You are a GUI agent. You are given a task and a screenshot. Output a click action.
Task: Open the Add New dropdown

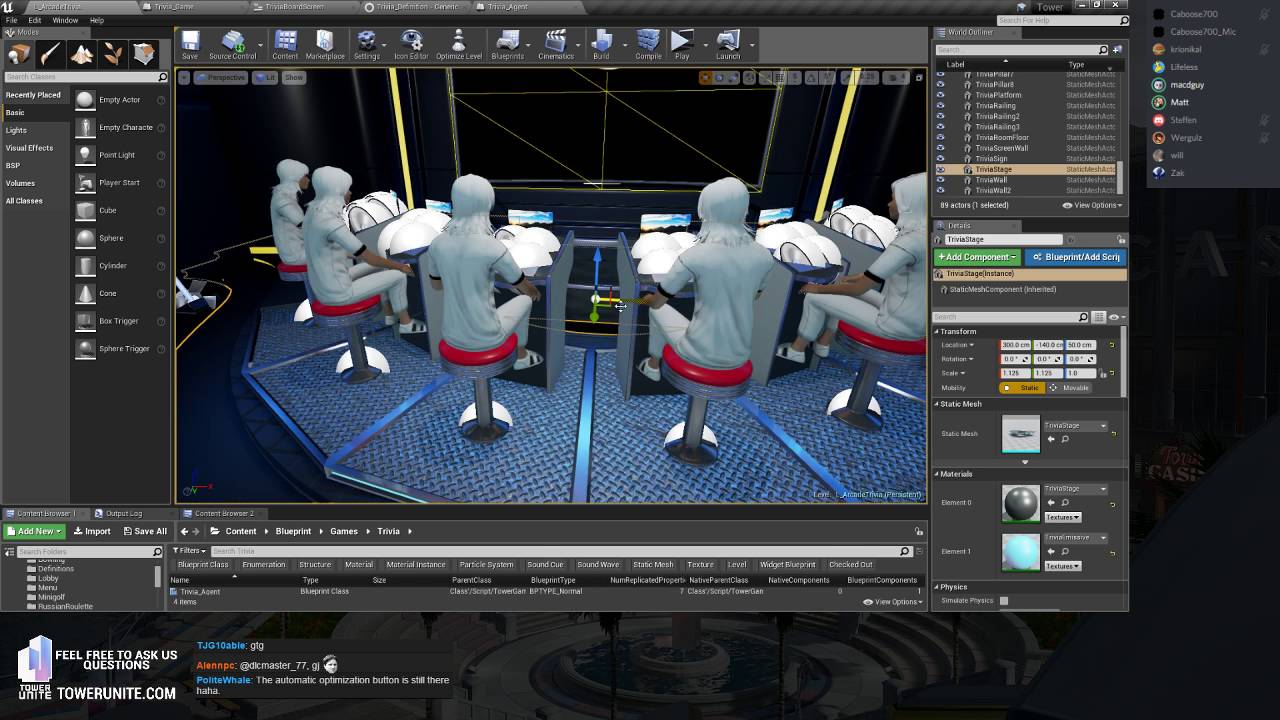coord(35,531)
